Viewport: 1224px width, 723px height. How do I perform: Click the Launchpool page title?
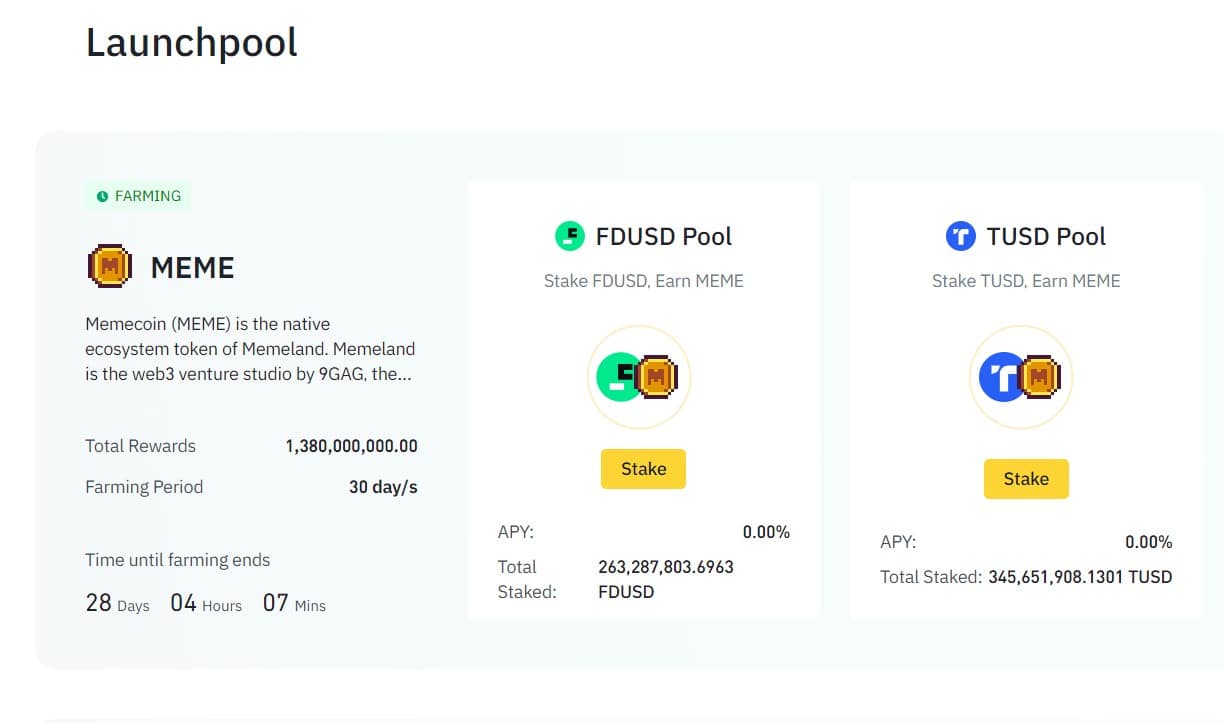190,42
